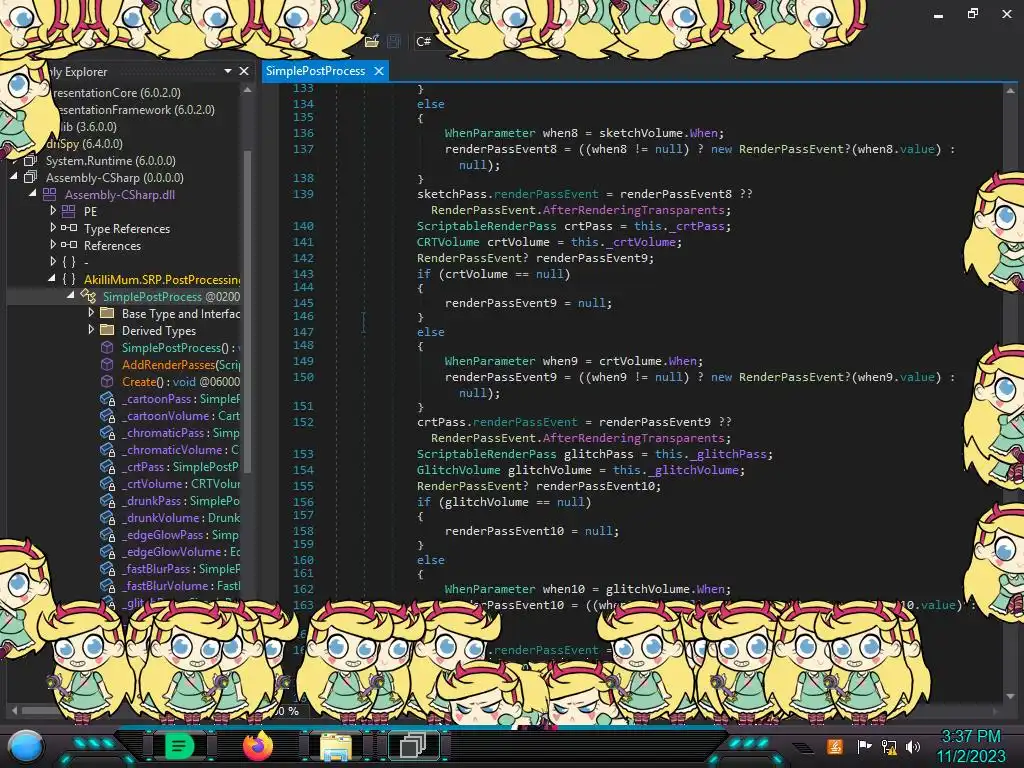Image resolution: width=1024 pixels, height=768 pixels.
Task: Click the horizontal scrollbar left arrow
Action: click(14, 710)
